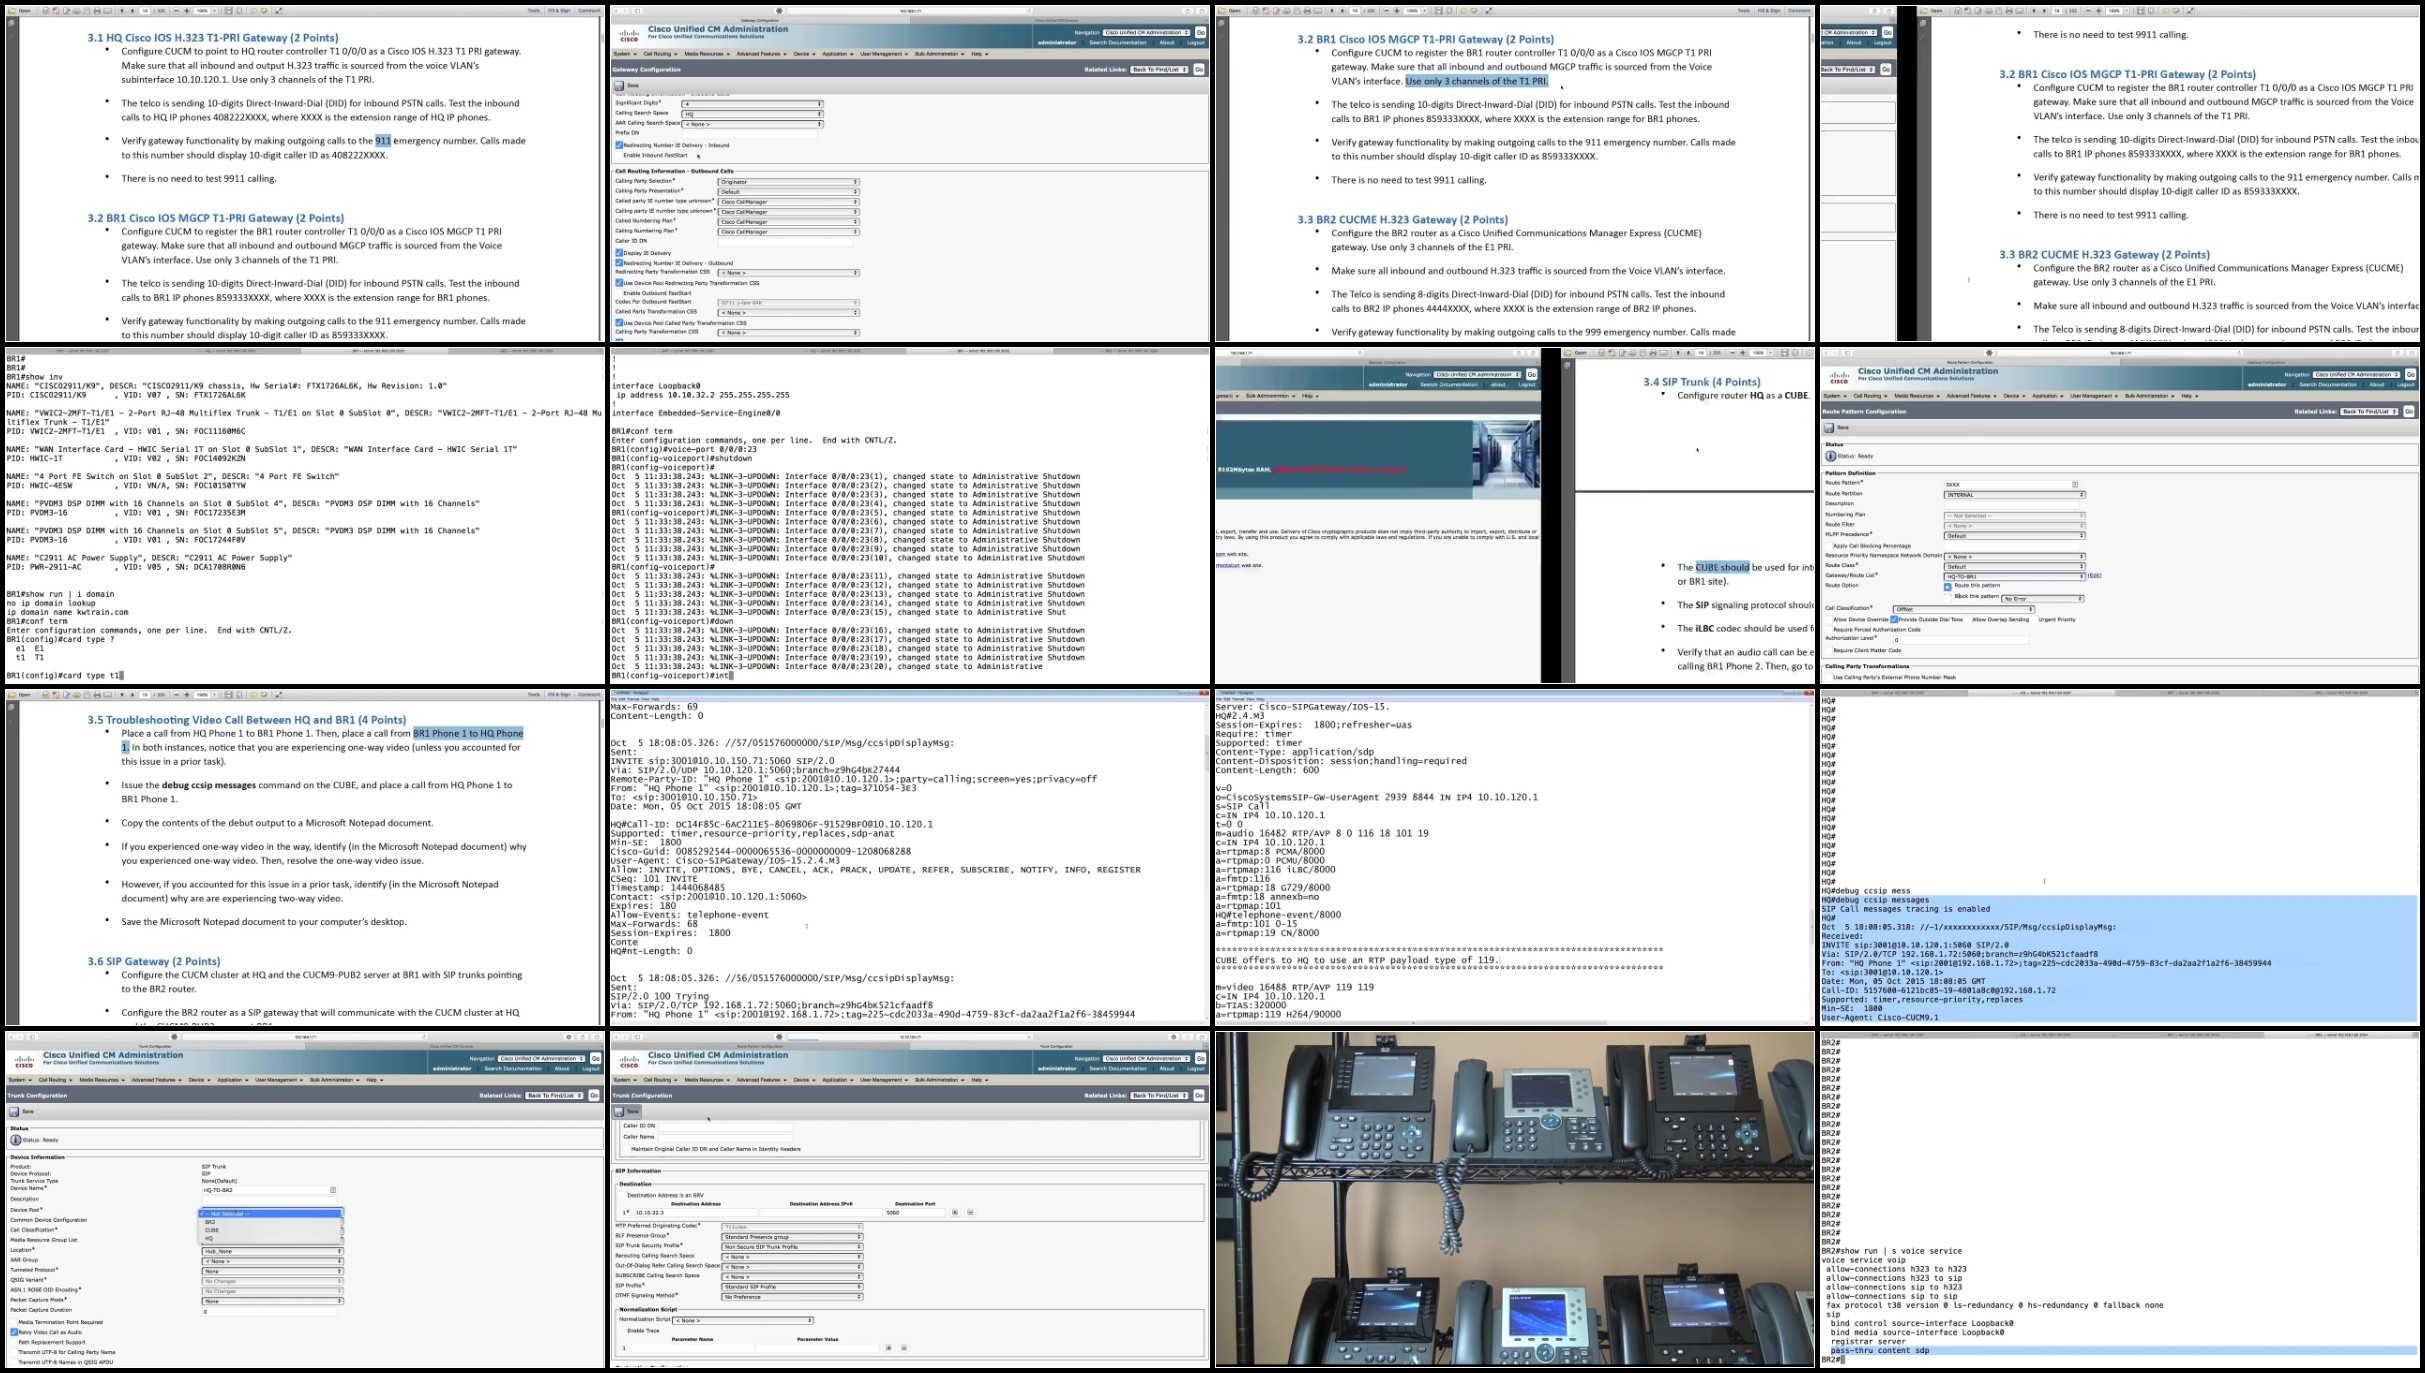Screen dimensions: 2425x1373
Task: Click the small icon inside Device Name HQ-TO-BR2 field
Action: tap(333, 1190)
